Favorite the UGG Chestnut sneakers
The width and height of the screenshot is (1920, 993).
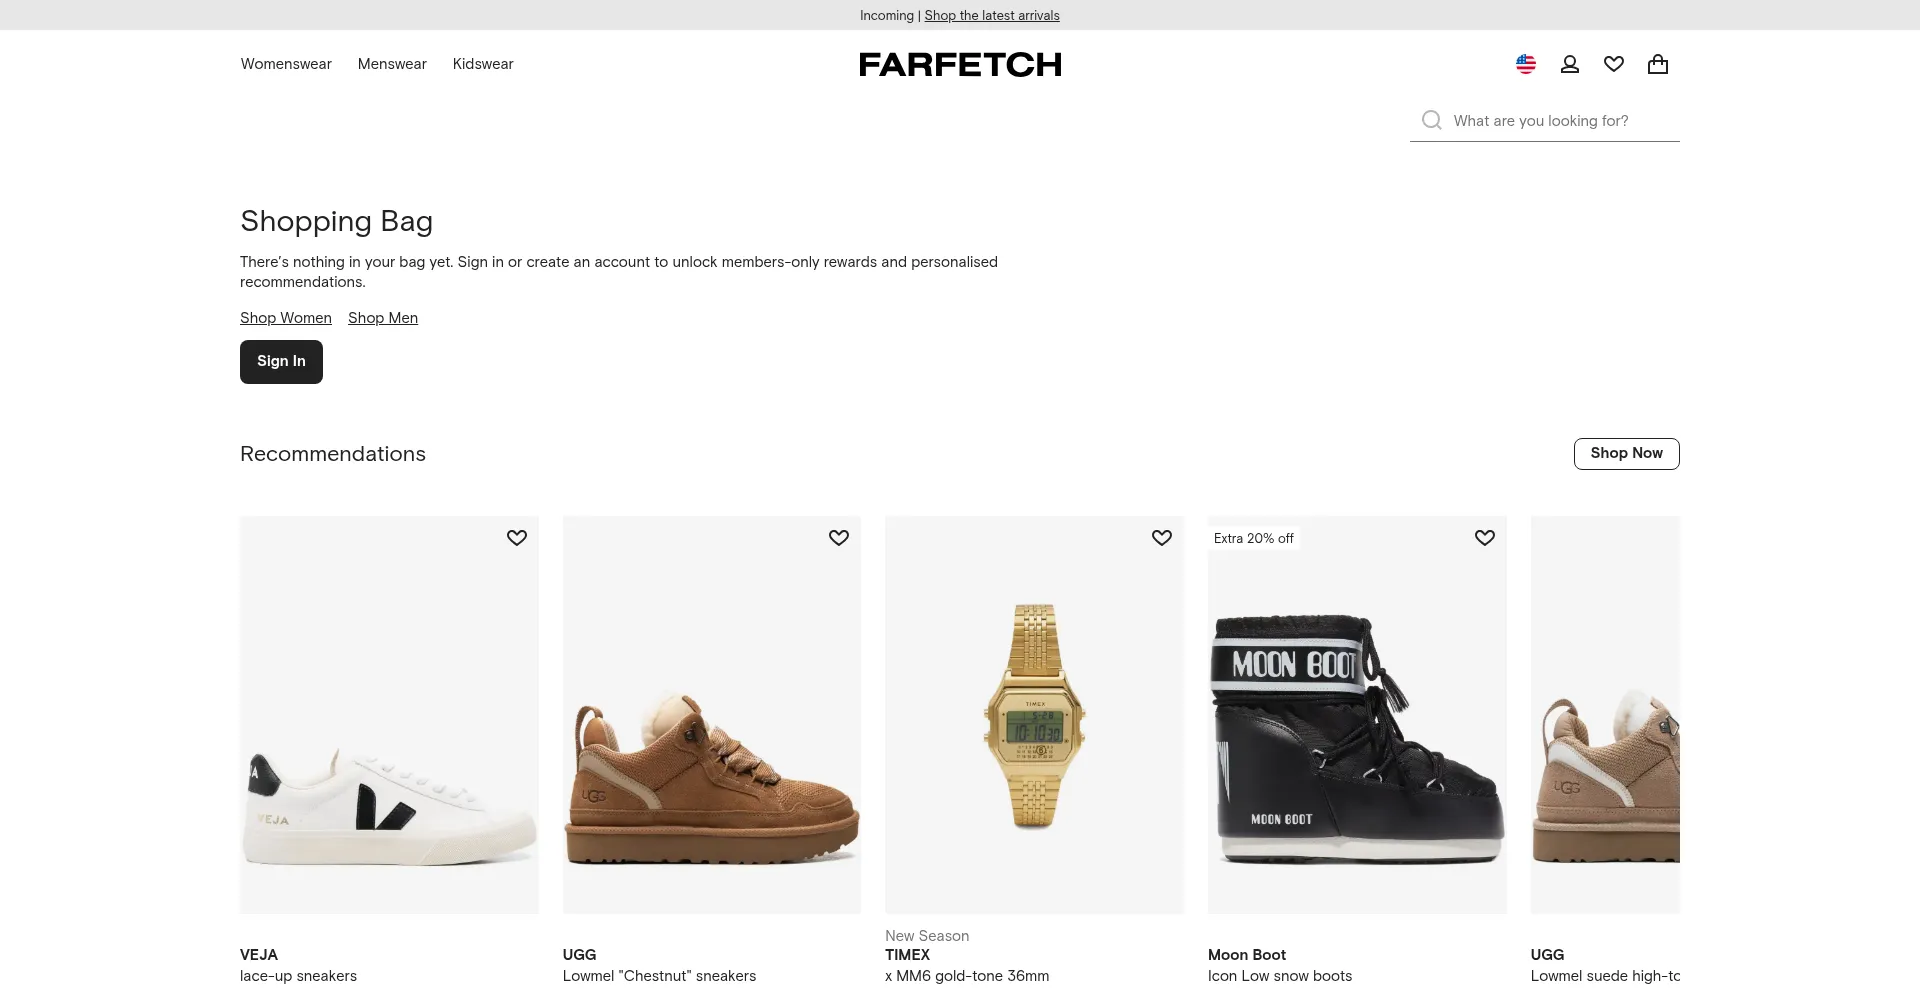839,538
